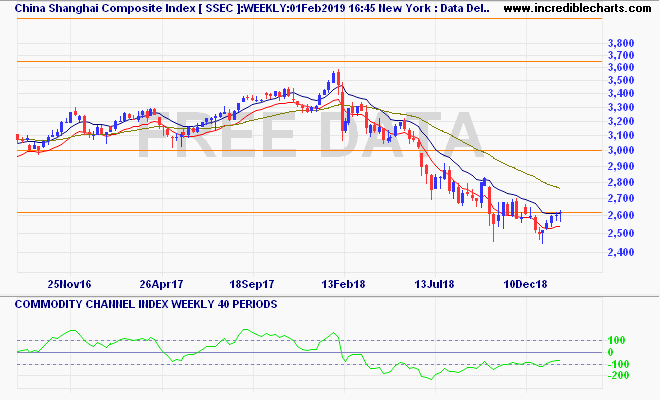Select the 2,600 price level label
This screenshot has height=400, width=660.
621,216
